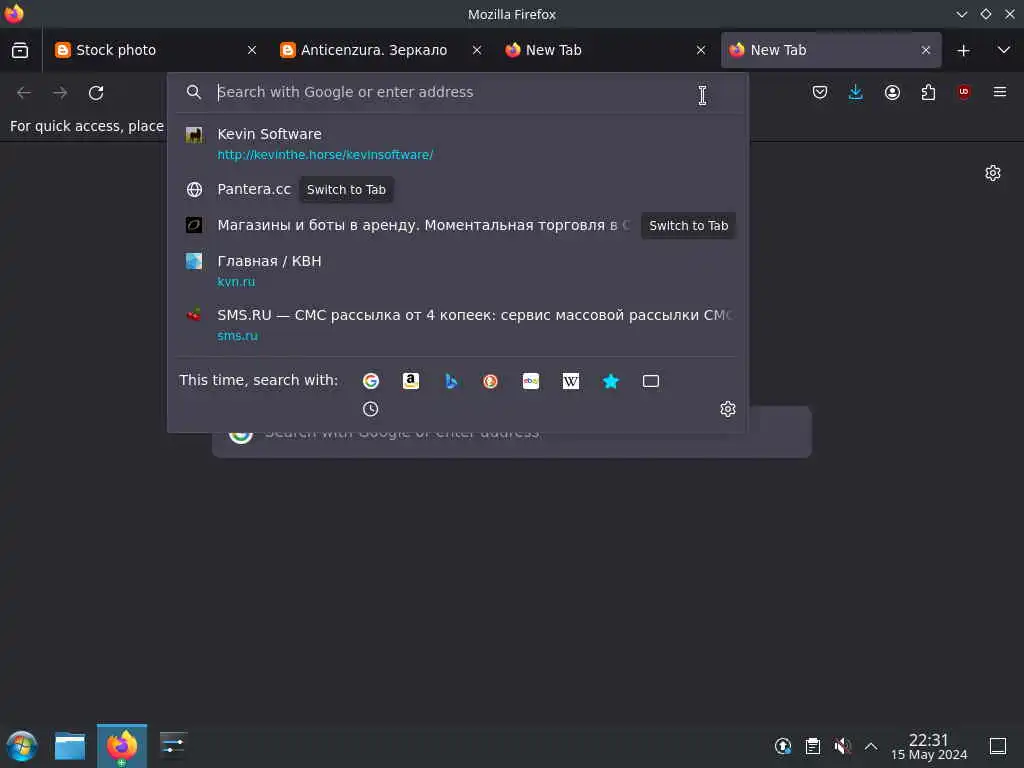Open Save to Pocket icon

(x=820, y=93)
